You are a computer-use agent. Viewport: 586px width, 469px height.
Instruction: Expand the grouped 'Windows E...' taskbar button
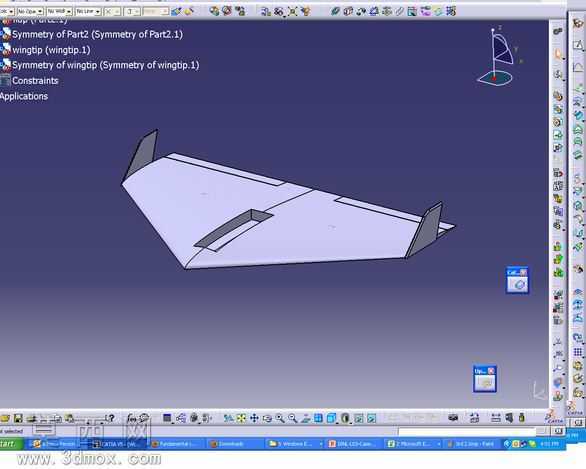click(x=295, y=444)
